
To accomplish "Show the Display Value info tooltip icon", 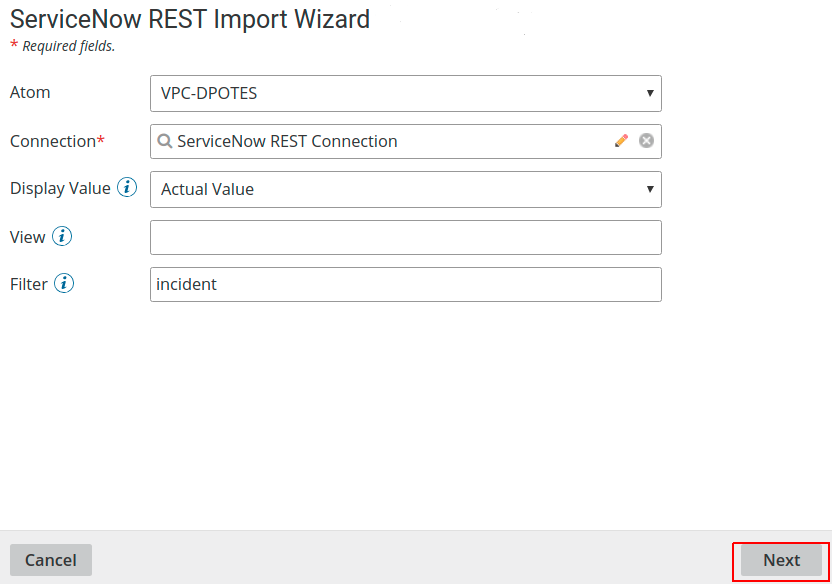I will click(127, 187).
